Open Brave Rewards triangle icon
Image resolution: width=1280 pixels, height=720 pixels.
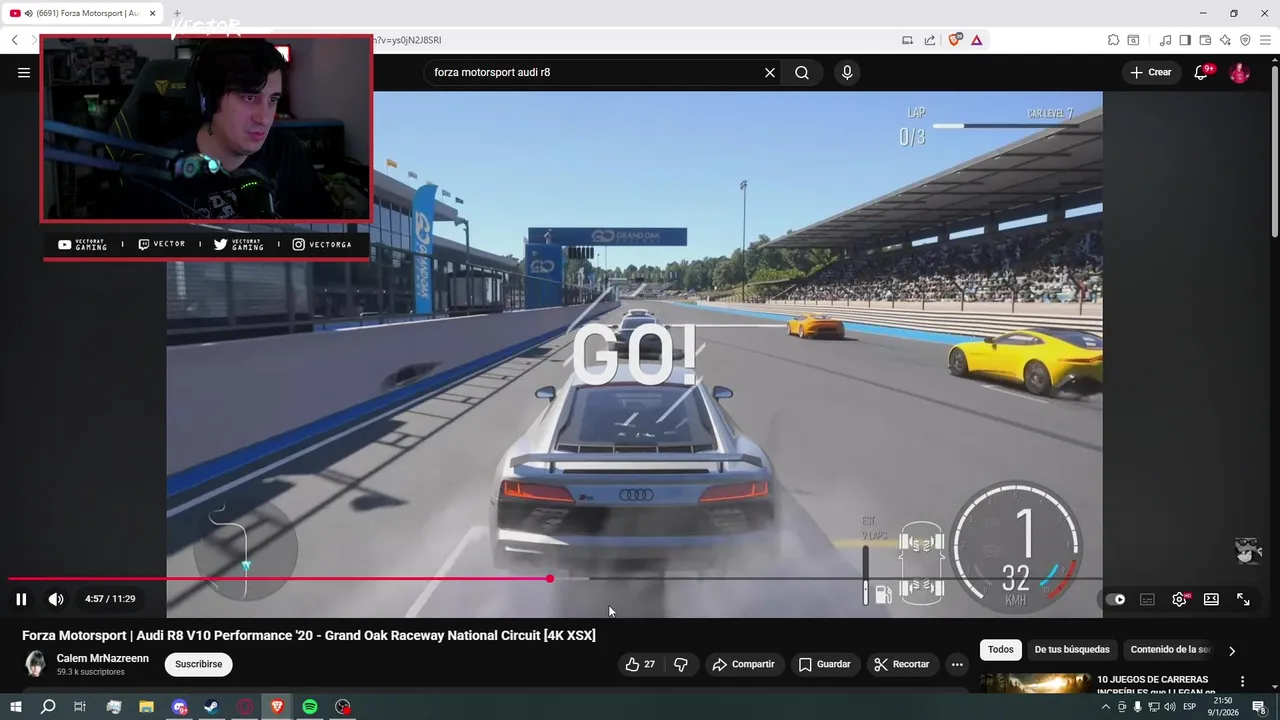[x=976, y=40]
